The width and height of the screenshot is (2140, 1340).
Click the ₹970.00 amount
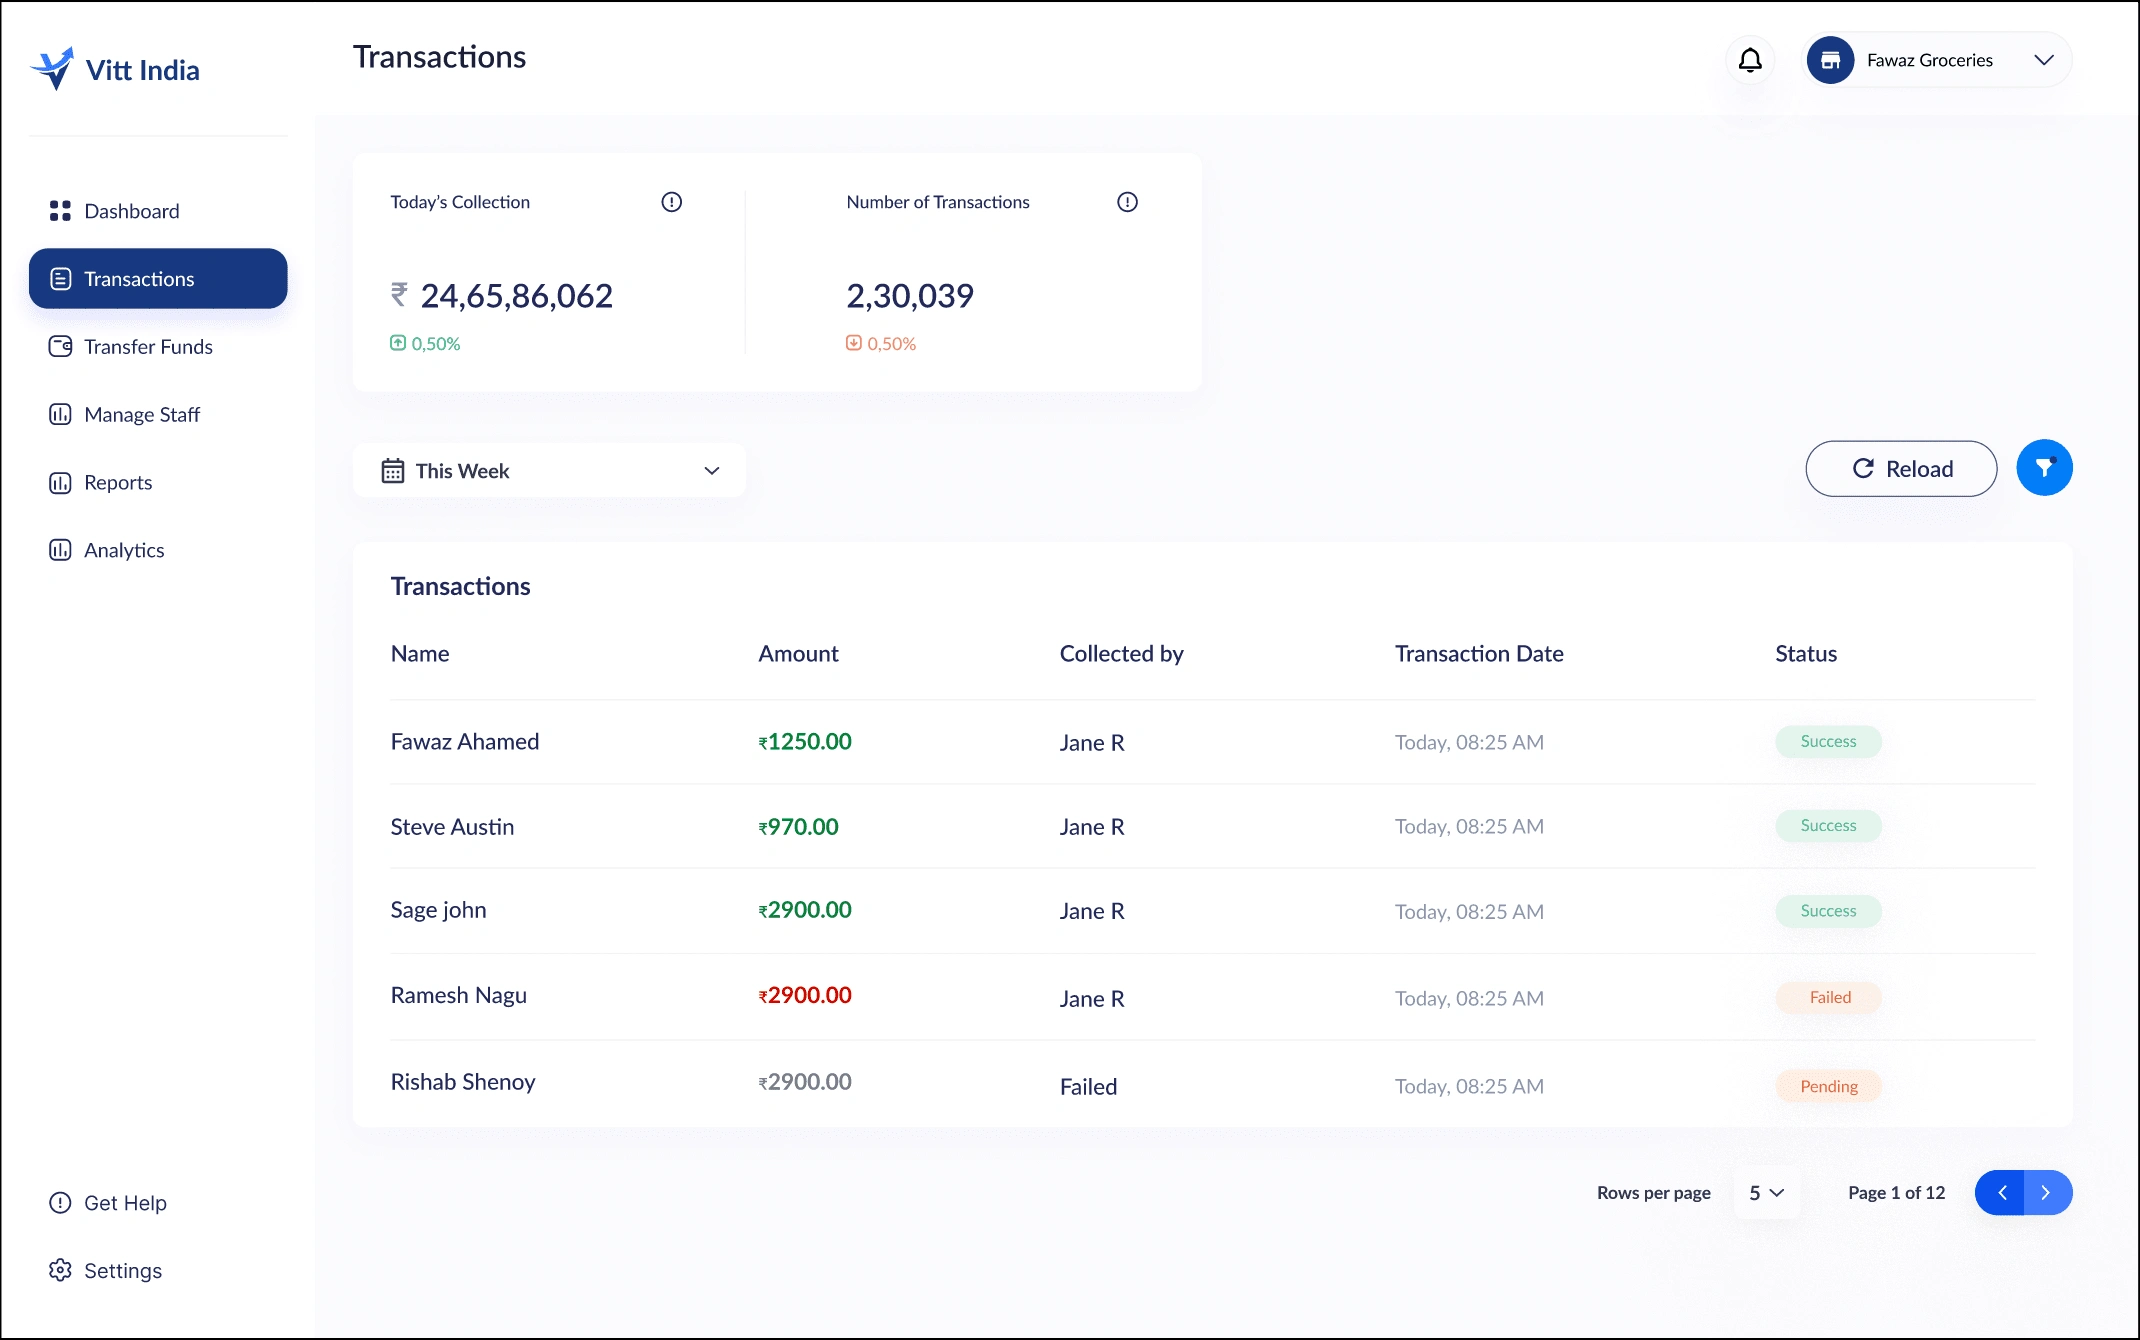pyautogui.click(x=798, y=827)
